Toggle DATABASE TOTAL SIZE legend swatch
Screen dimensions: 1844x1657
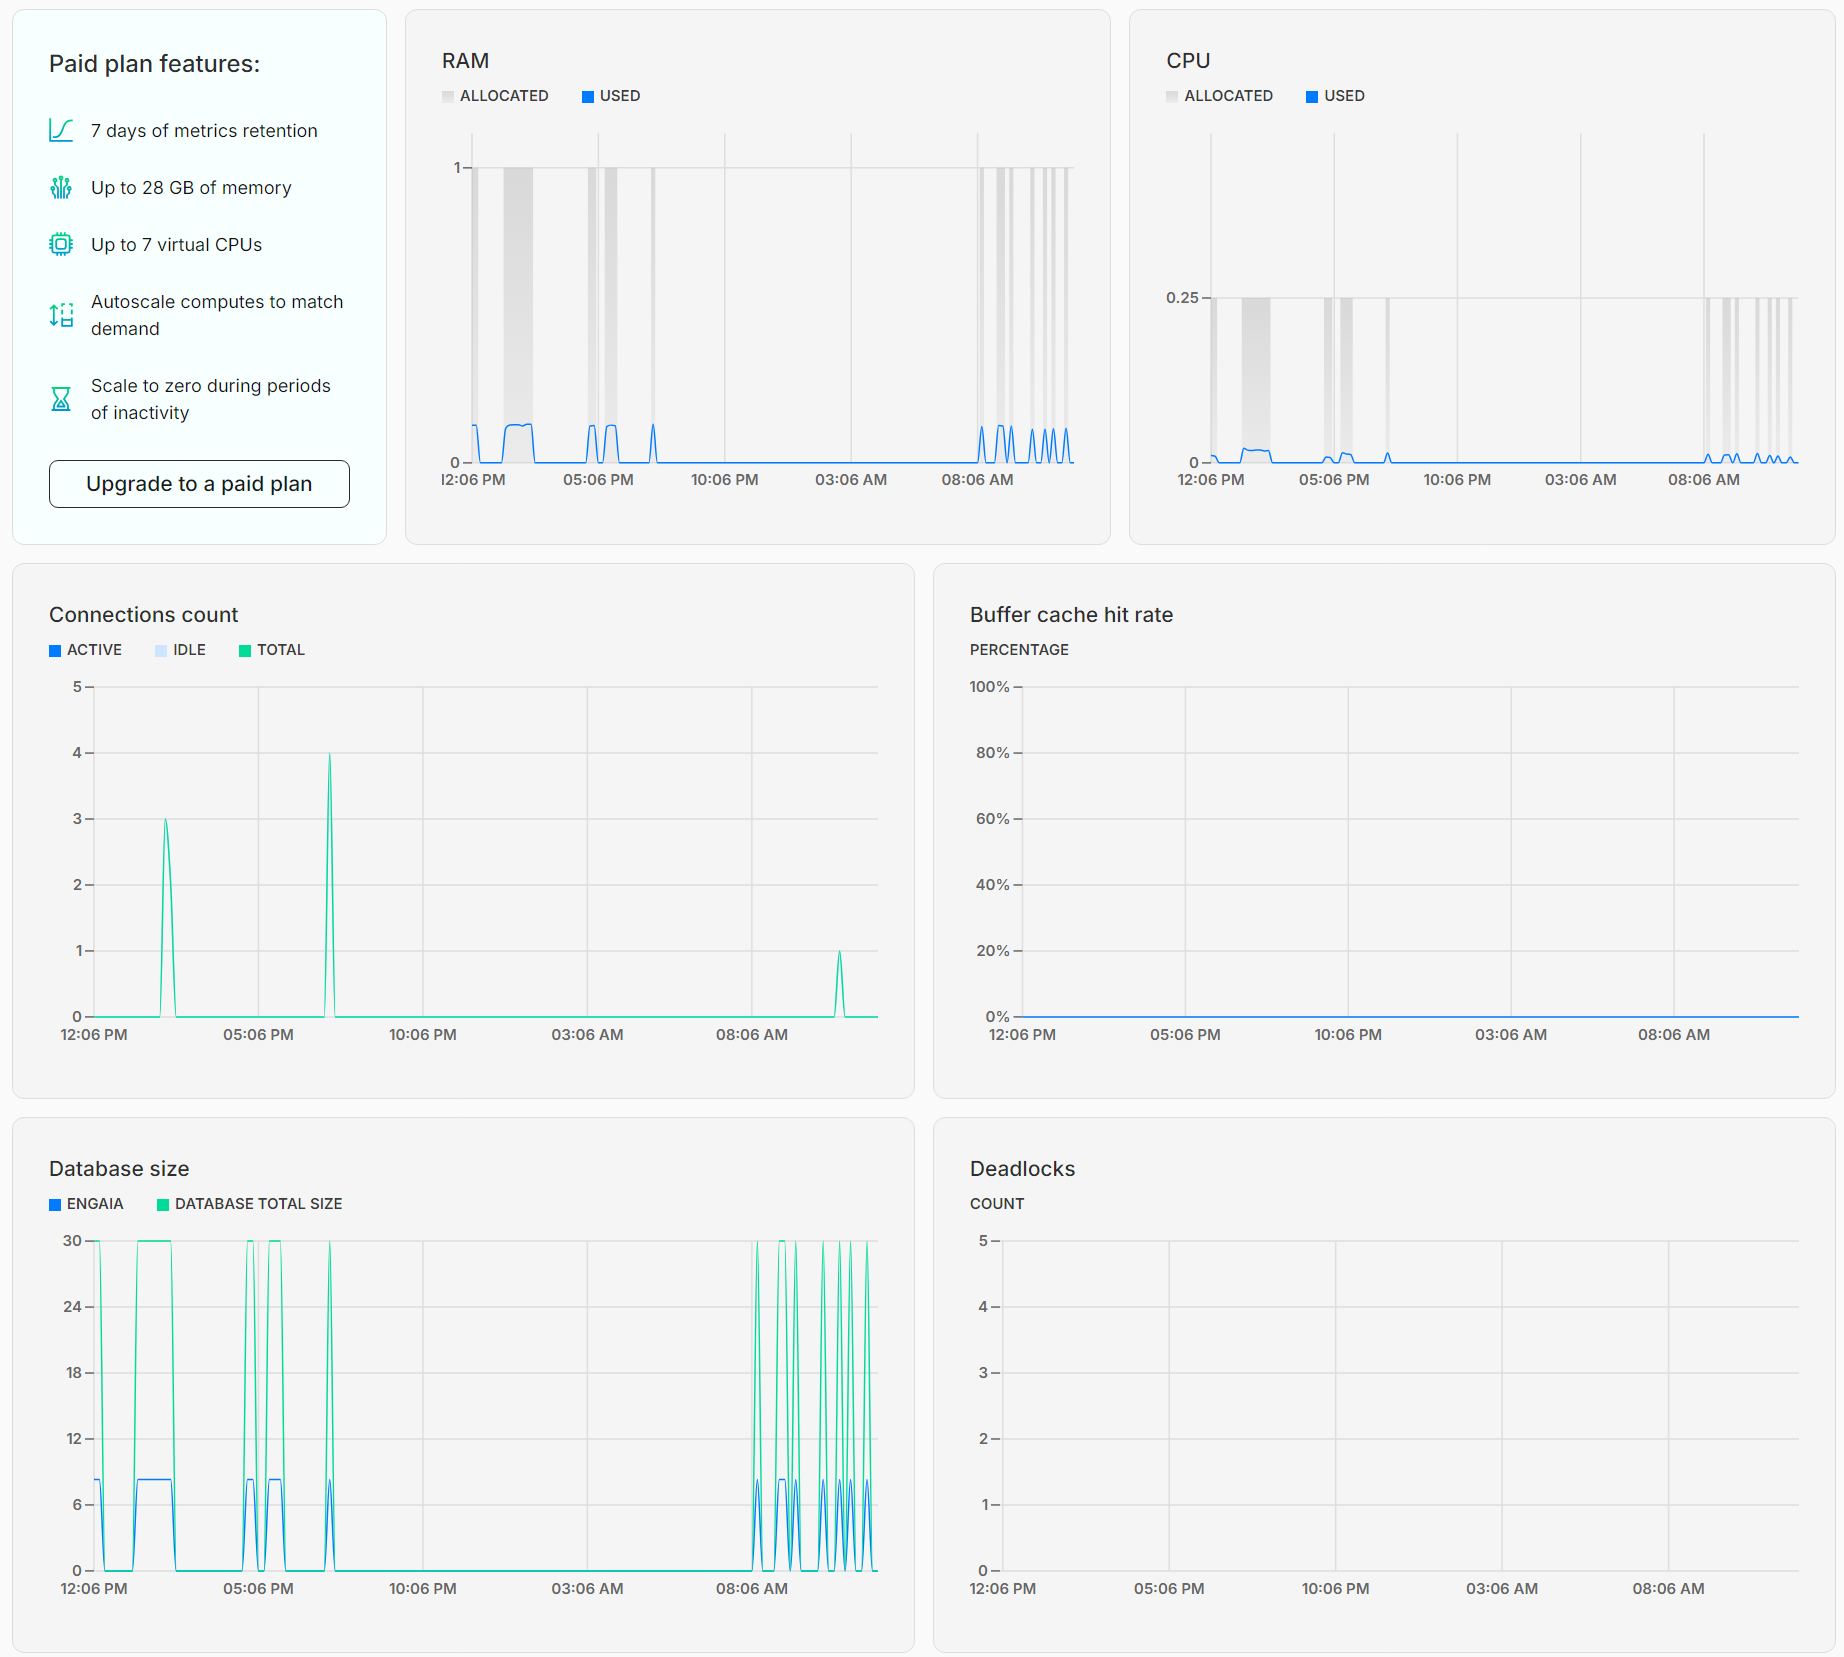tap(163, 1205)
